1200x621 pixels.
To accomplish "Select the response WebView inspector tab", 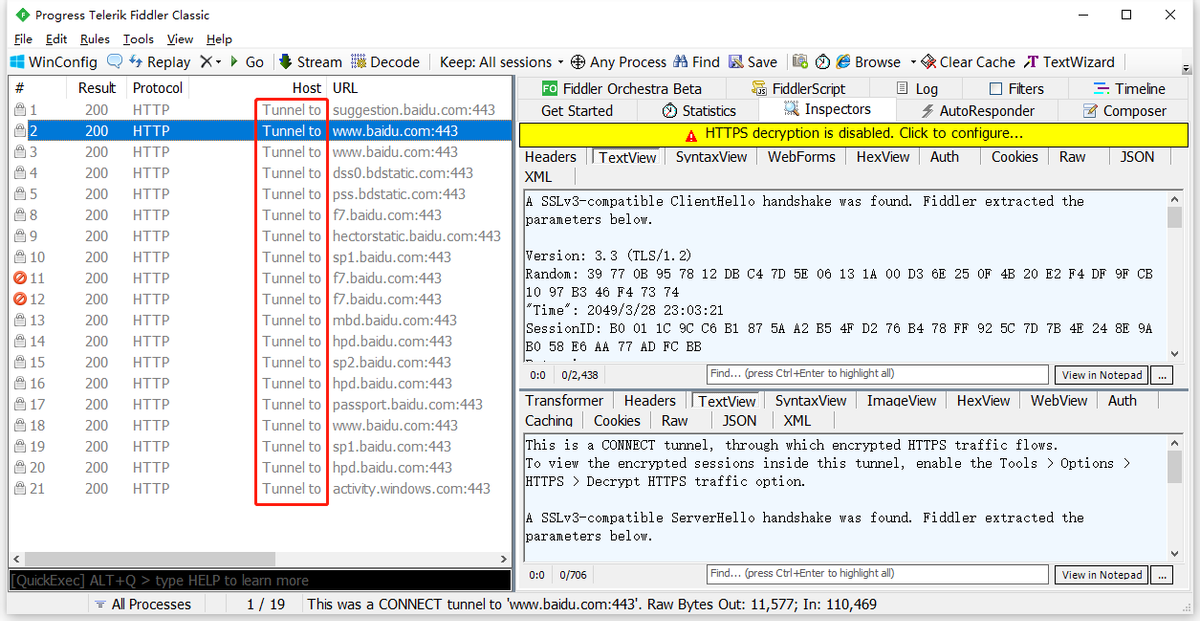I will pos(1059,401).
